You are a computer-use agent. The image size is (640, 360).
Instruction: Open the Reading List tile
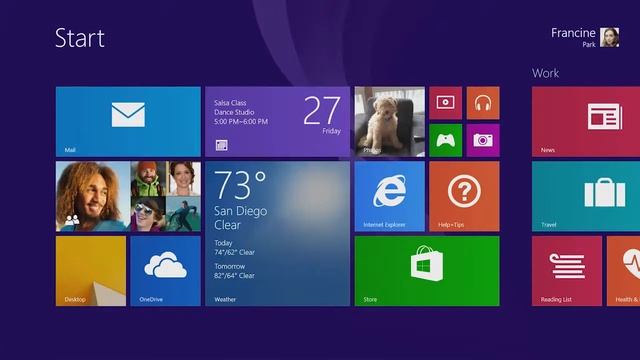point(567,271)
